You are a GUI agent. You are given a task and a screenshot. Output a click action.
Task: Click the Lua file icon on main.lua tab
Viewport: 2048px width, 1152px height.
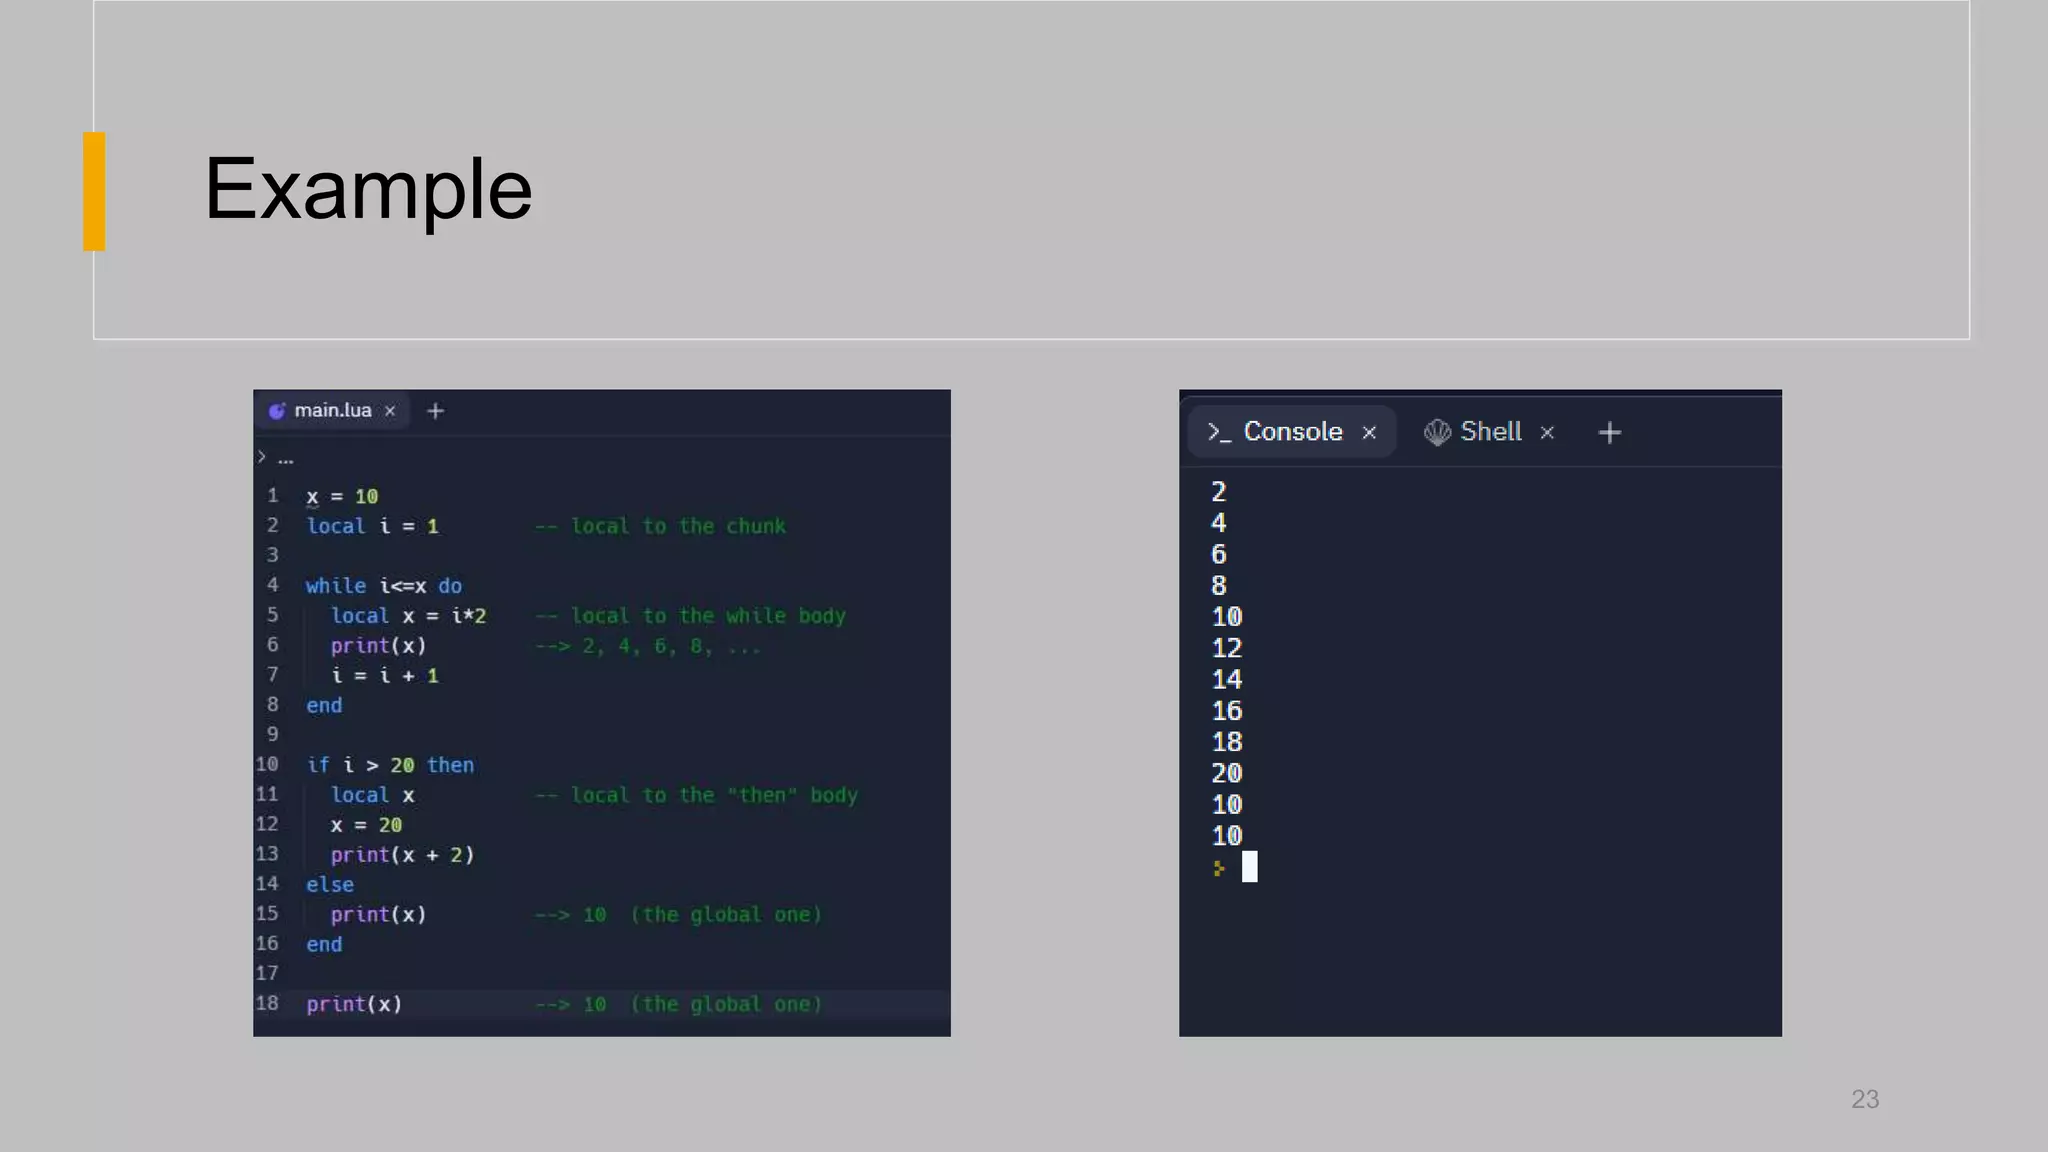coord(277,410)
